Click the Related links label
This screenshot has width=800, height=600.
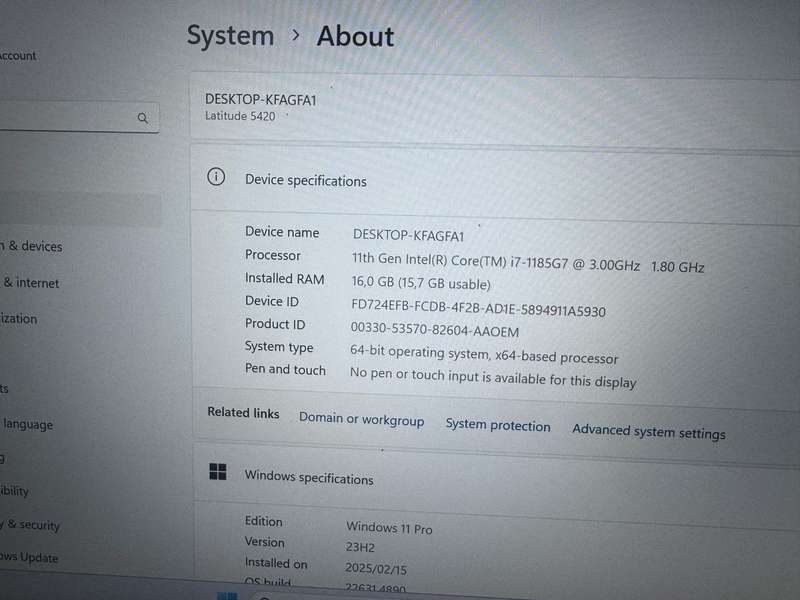point(243,412)
